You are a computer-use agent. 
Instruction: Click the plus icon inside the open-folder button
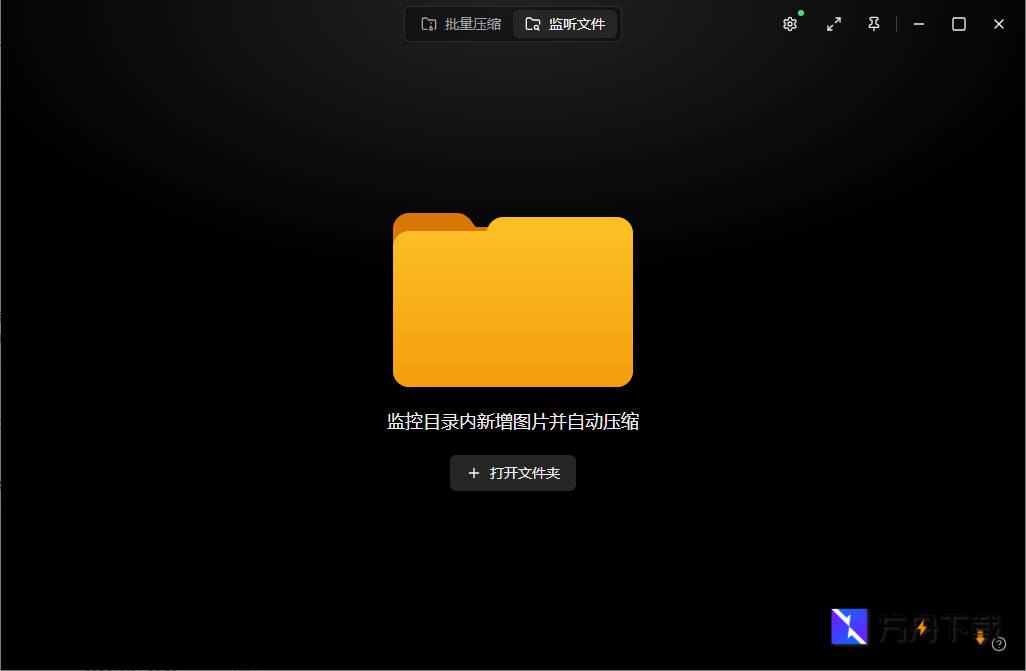[474, 473]
